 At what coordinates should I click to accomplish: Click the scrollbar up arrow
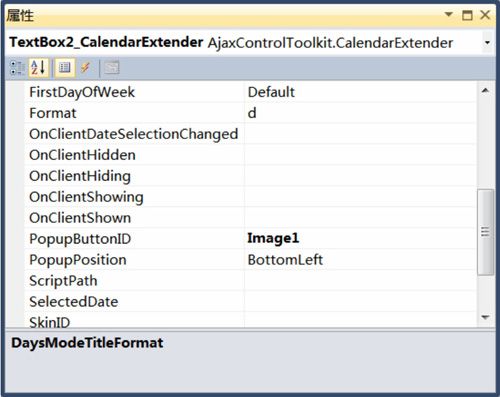click(485, 90)
